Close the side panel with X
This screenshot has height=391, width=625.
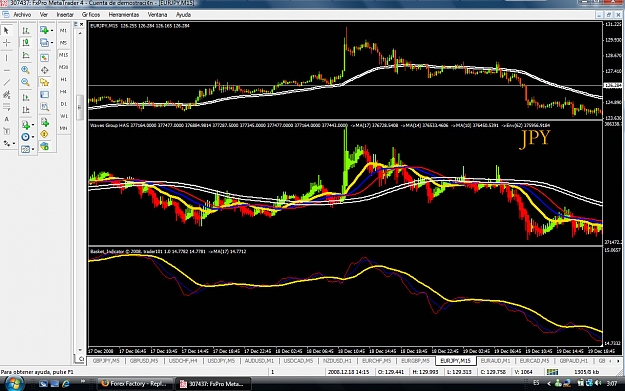[x=81, y=24]
